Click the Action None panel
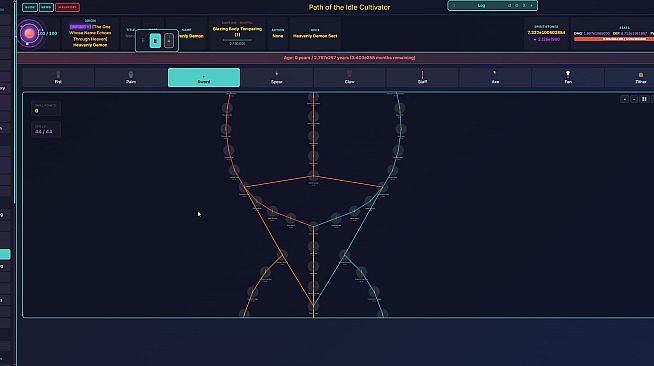 (x=278, y=33)
